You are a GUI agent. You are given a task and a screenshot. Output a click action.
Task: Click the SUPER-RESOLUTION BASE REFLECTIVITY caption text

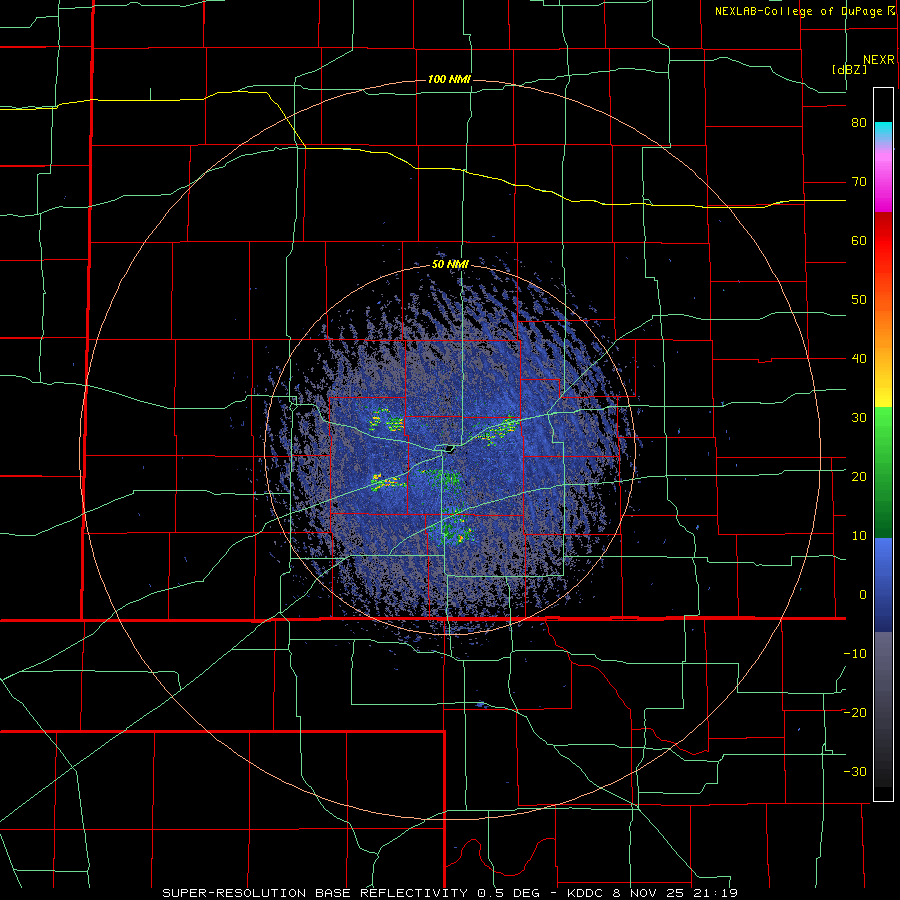coord(315,893)
